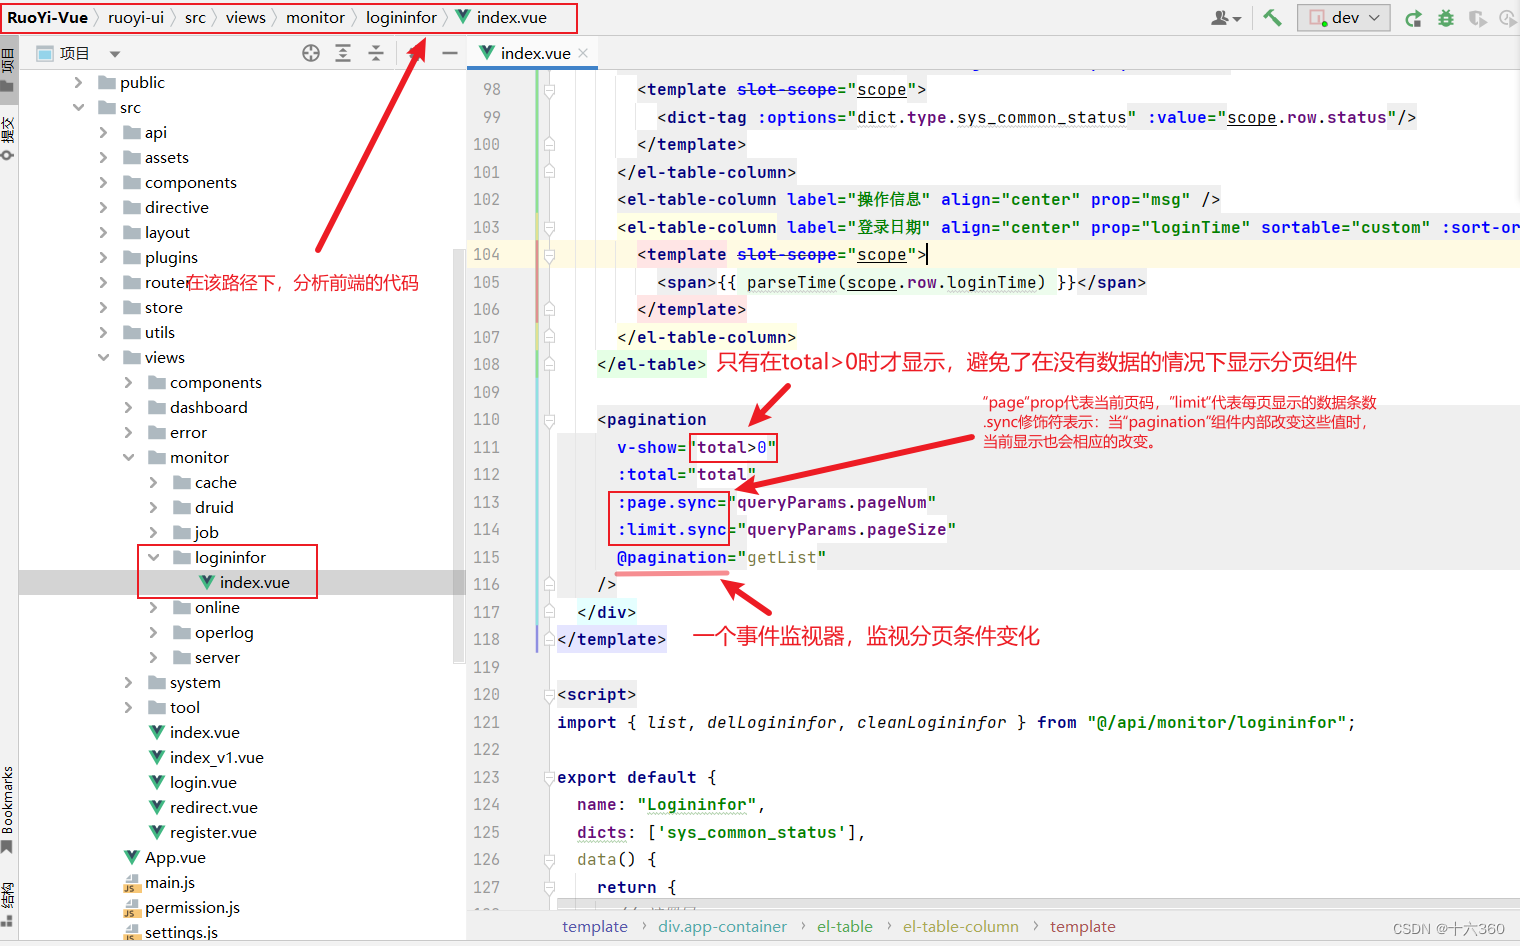Select the server folder
Screen dimensions: 1520x946
tap(217, 657)
